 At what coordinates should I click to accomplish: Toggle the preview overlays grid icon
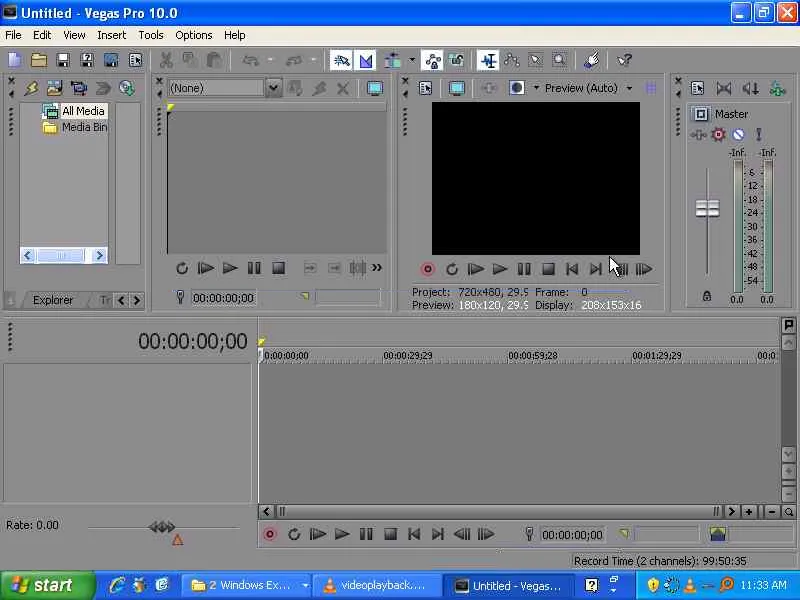(x=651, y=88)
